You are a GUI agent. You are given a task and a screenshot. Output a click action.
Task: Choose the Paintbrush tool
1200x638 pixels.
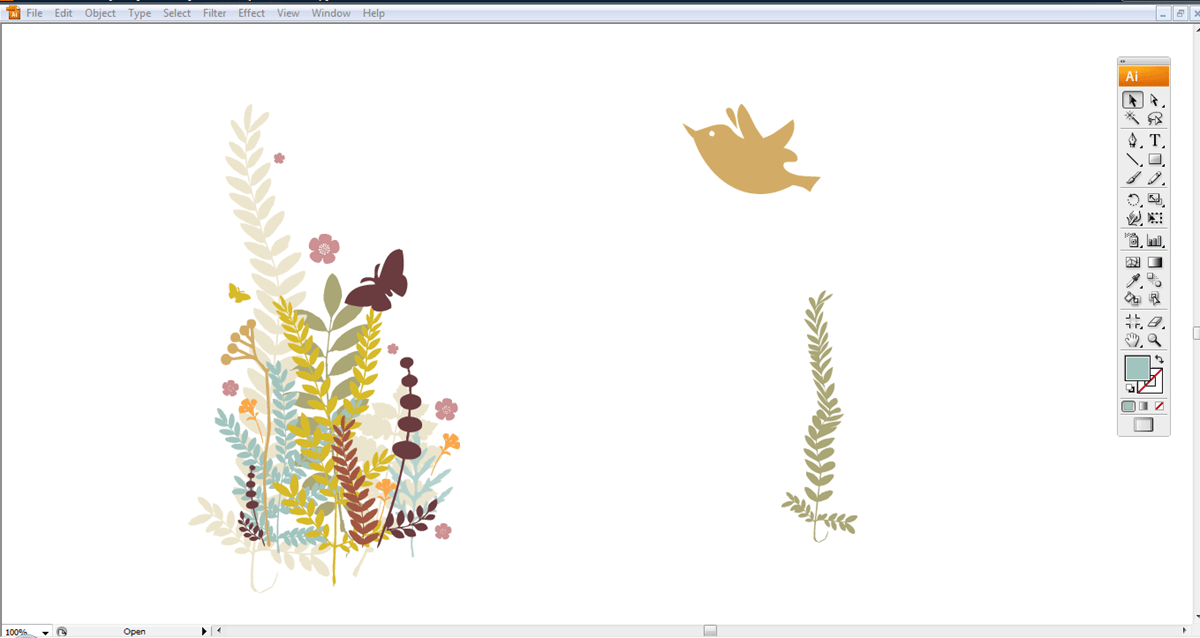[1133, 178]
